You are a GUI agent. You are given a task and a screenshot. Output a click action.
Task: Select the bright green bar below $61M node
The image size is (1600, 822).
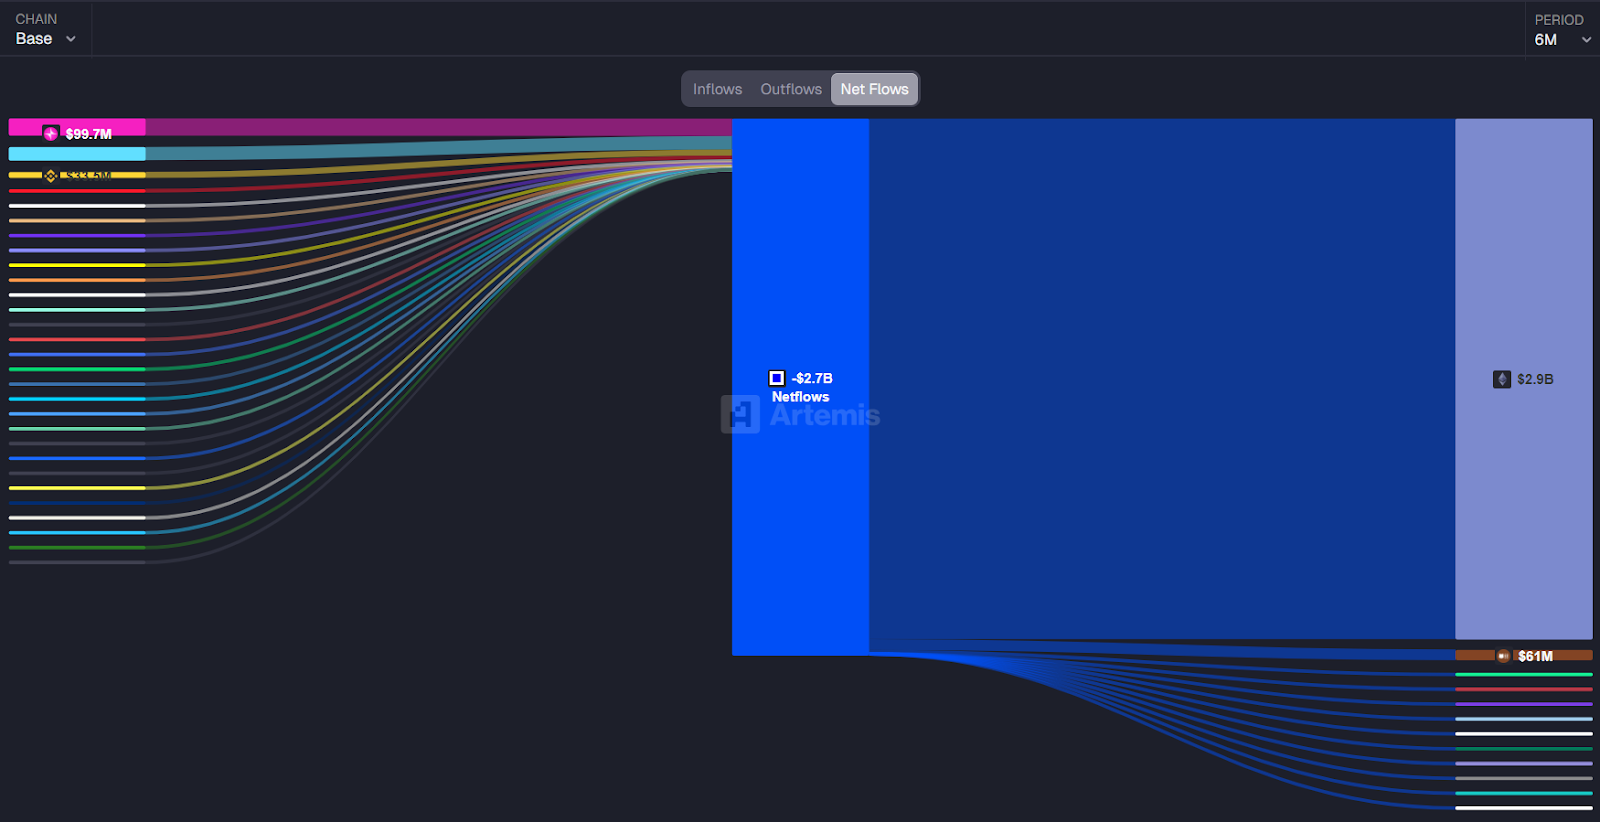1523,675
